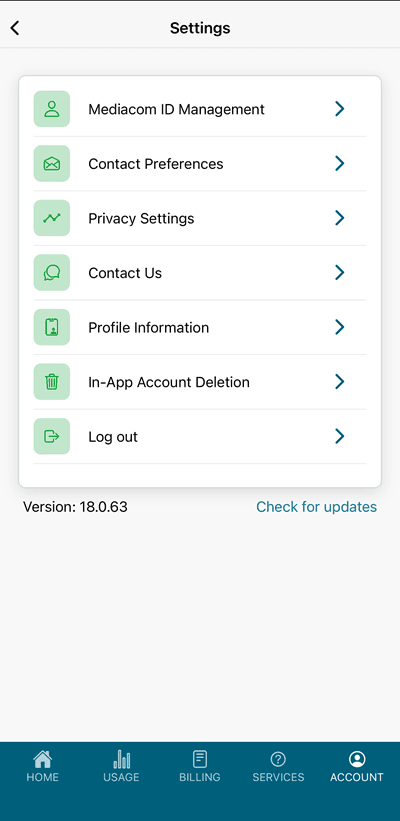Expand In-App Account Deletion chevron

(340, 382)
